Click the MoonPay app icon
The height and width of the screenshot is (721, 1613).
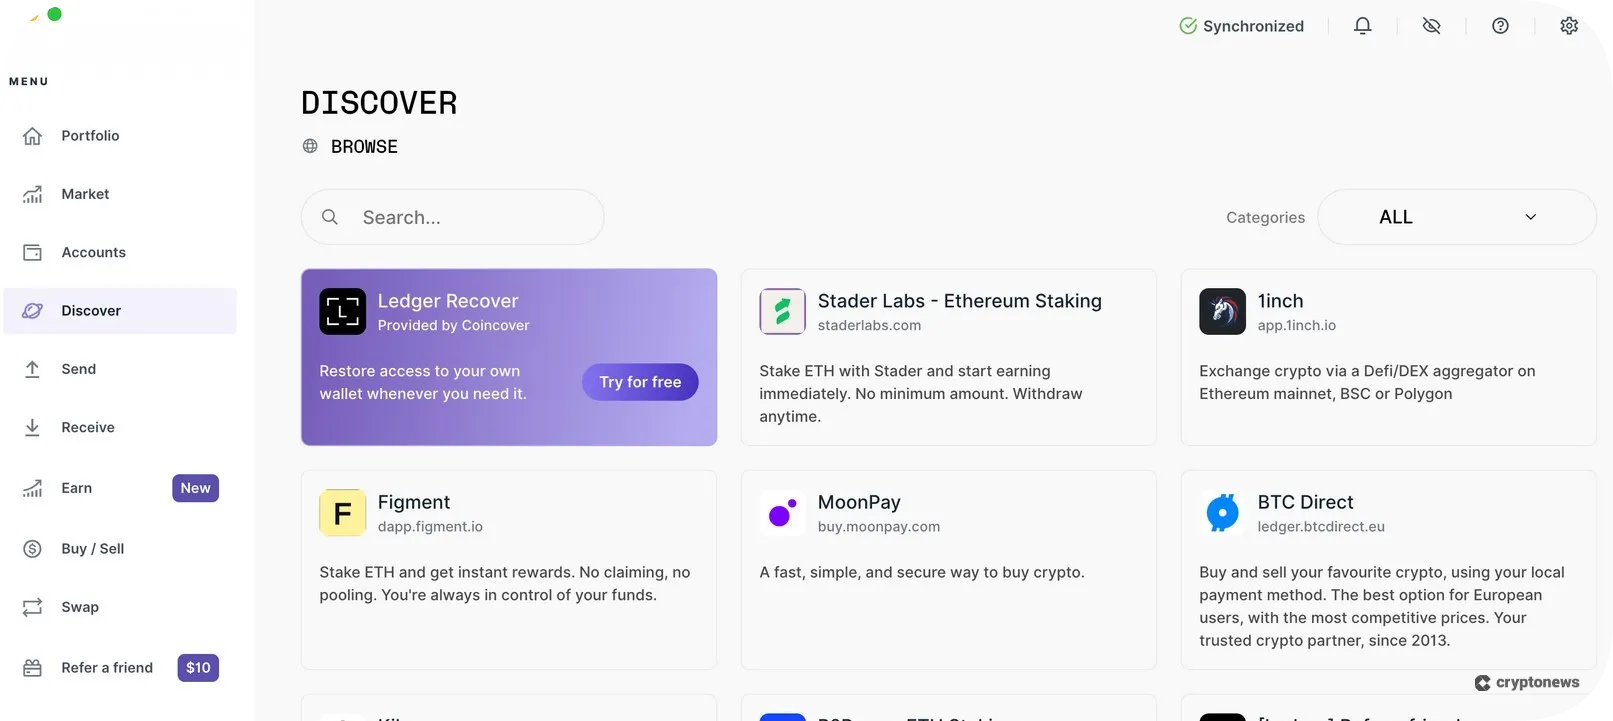[x=782, y=512]
